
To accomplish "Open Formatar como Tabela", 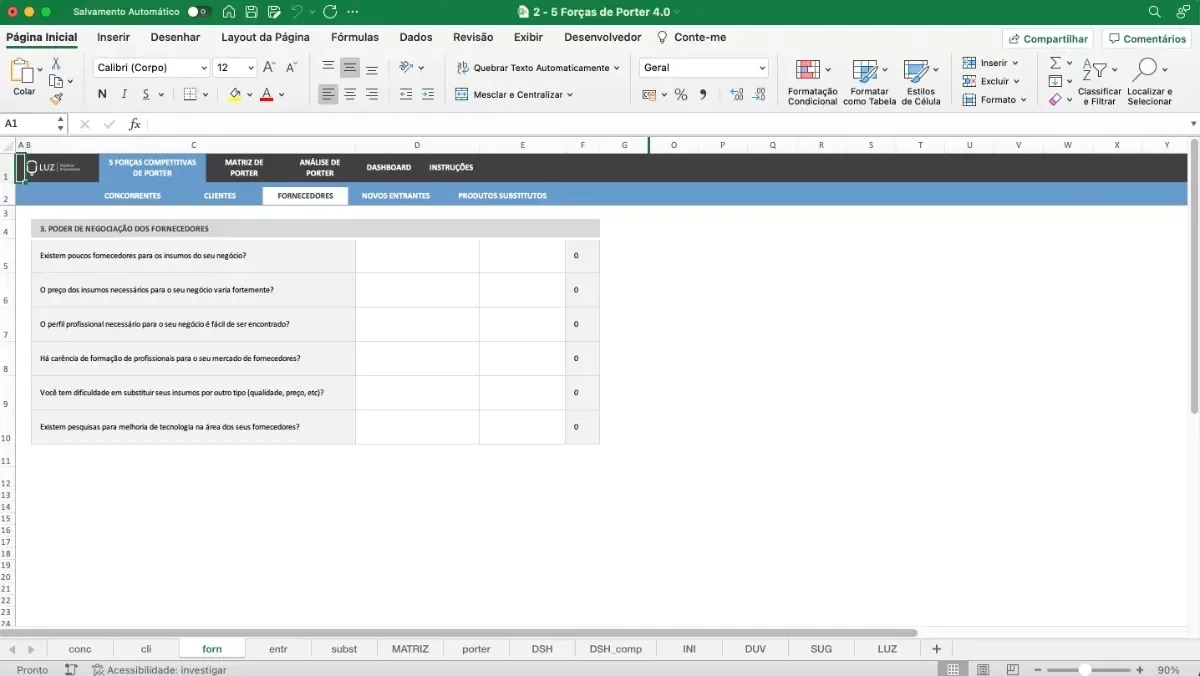I will [869, 82].
